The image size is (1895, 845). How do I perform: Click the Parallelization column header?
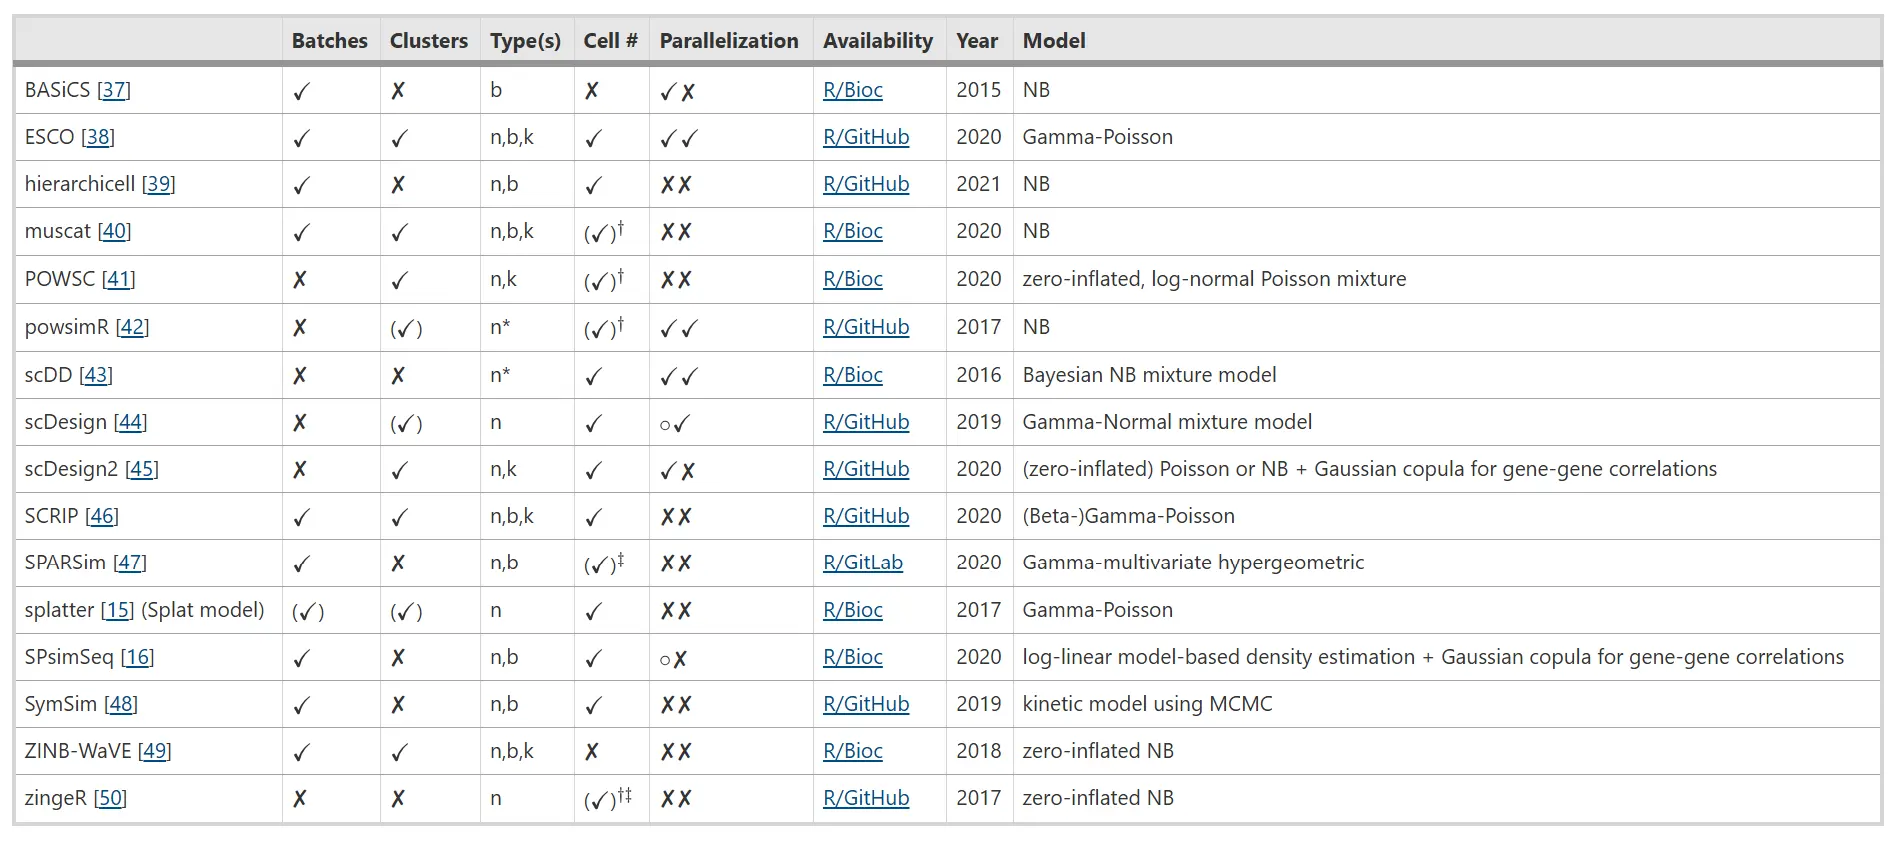click(x=729, y=41)
